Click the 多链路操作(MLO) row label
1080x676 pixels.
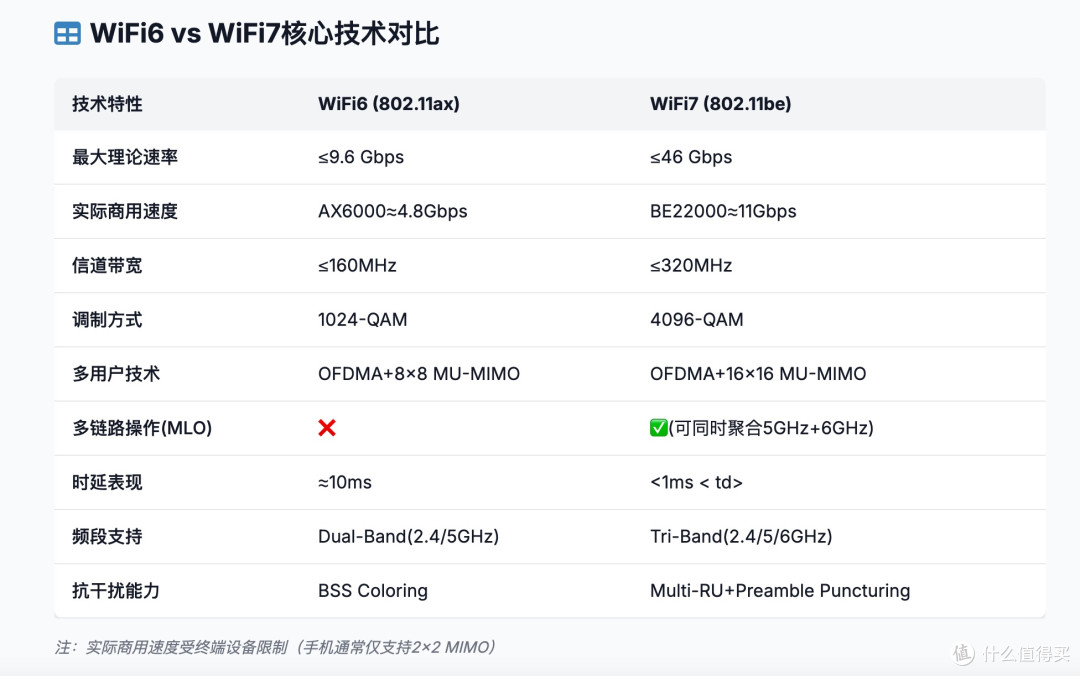click(142, 428)
